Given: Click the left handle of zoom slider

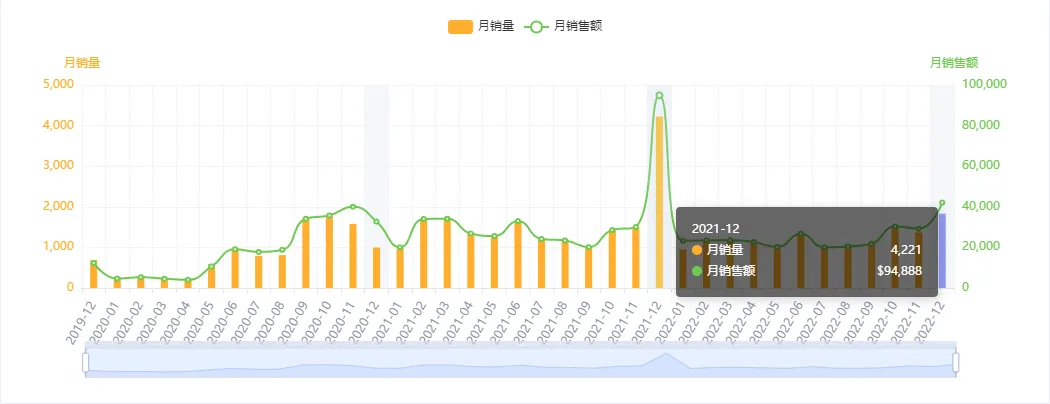Looking at the screenshot, I should [86, 362].
